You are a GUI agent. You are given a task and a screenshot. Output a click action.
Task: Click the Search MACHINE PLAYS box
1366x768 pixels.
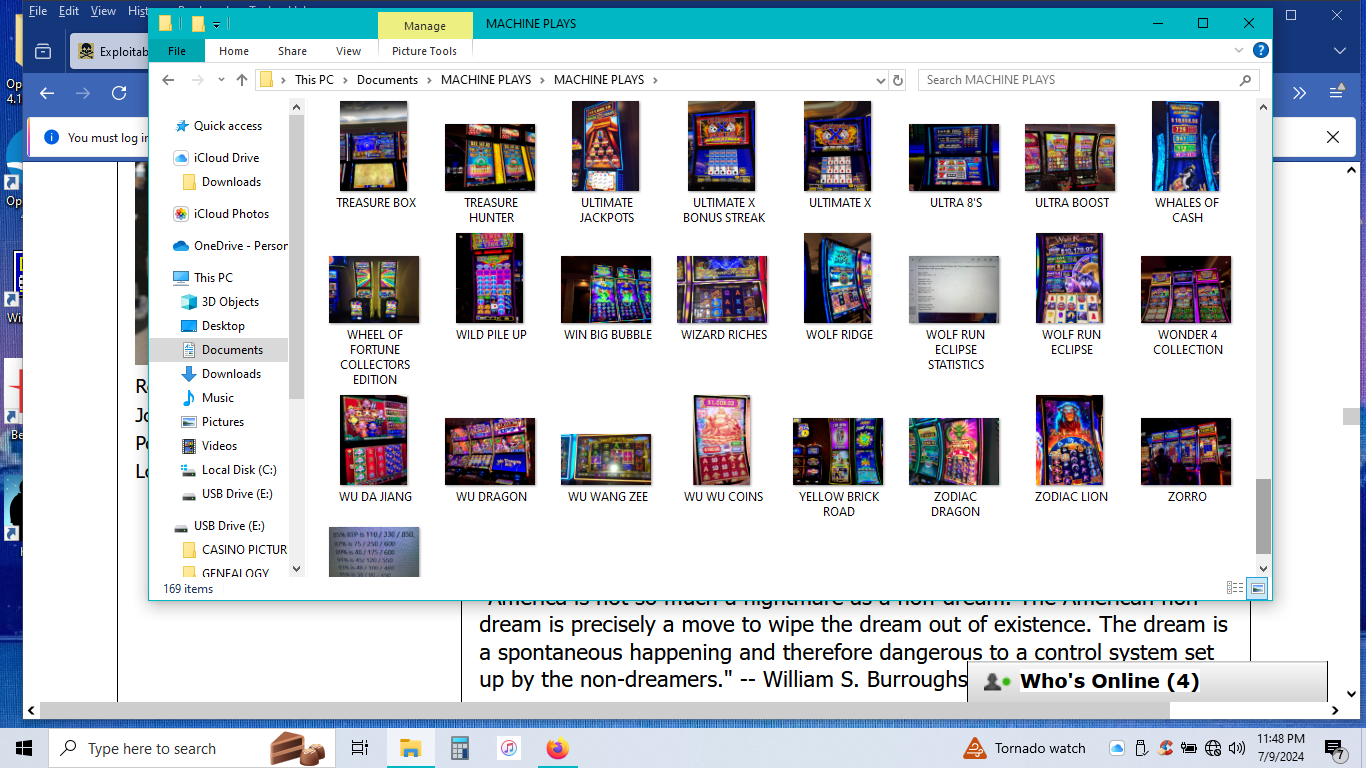1080,80
